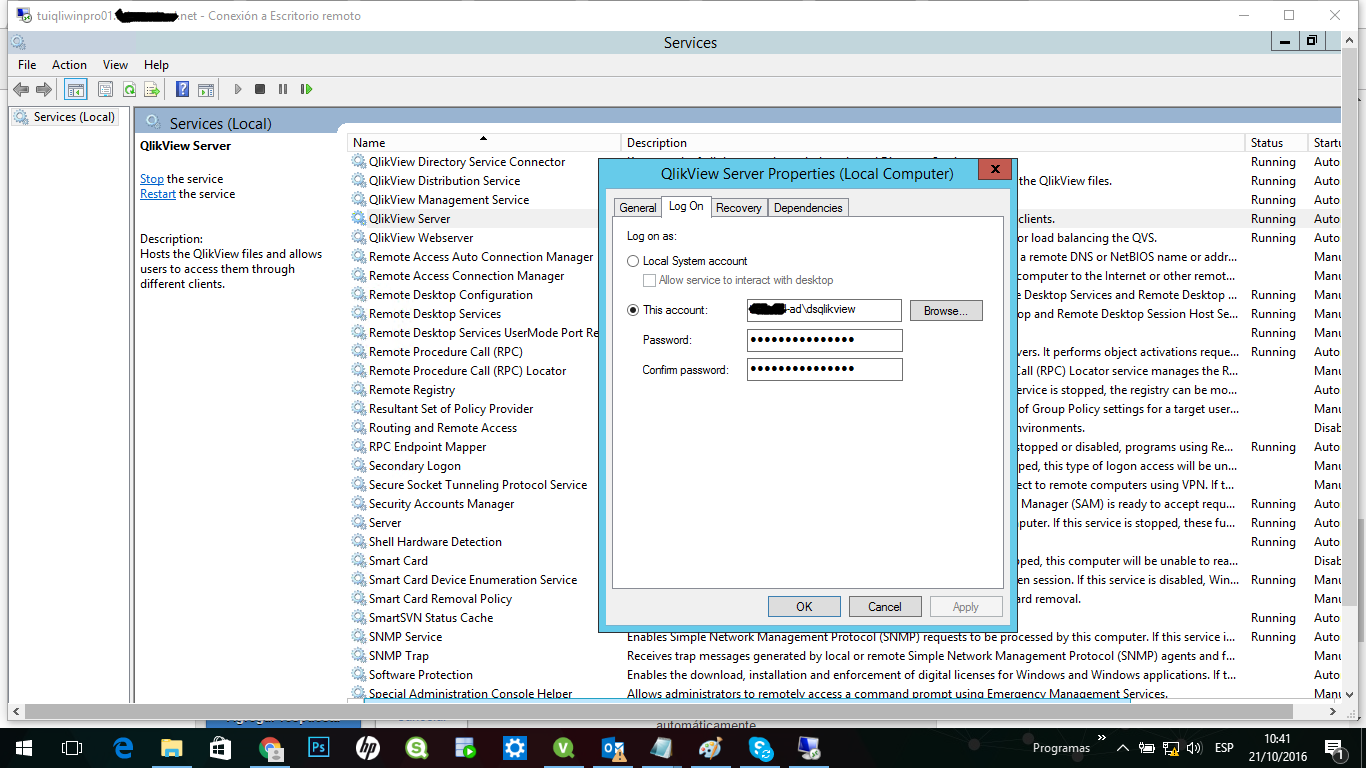Image resolution: width=1366 pixels, height=768 pixels.
Task: Click the This account name field
Action: (x=824, y=310)
